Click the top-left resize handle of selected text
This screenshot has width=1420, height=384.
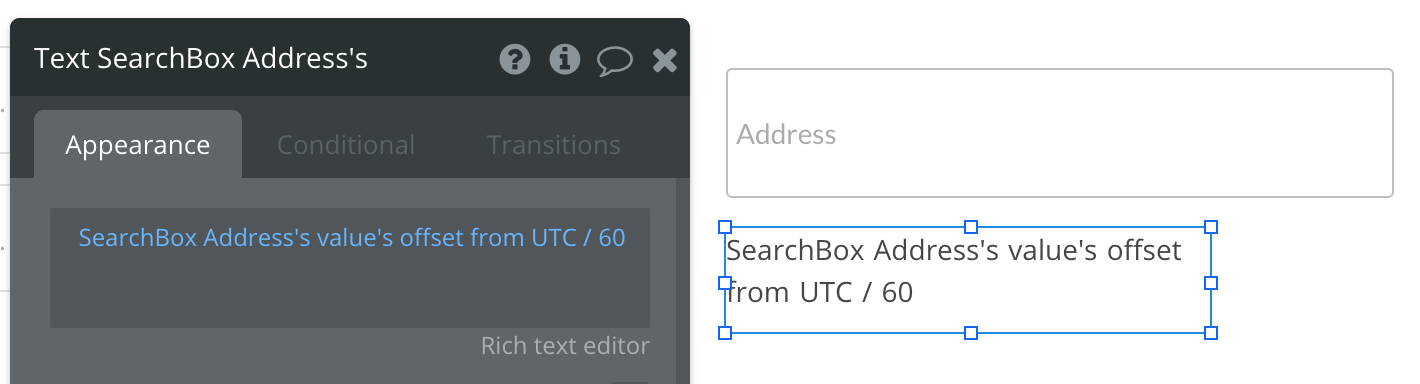pyautogui.click(x=726, y=228)
